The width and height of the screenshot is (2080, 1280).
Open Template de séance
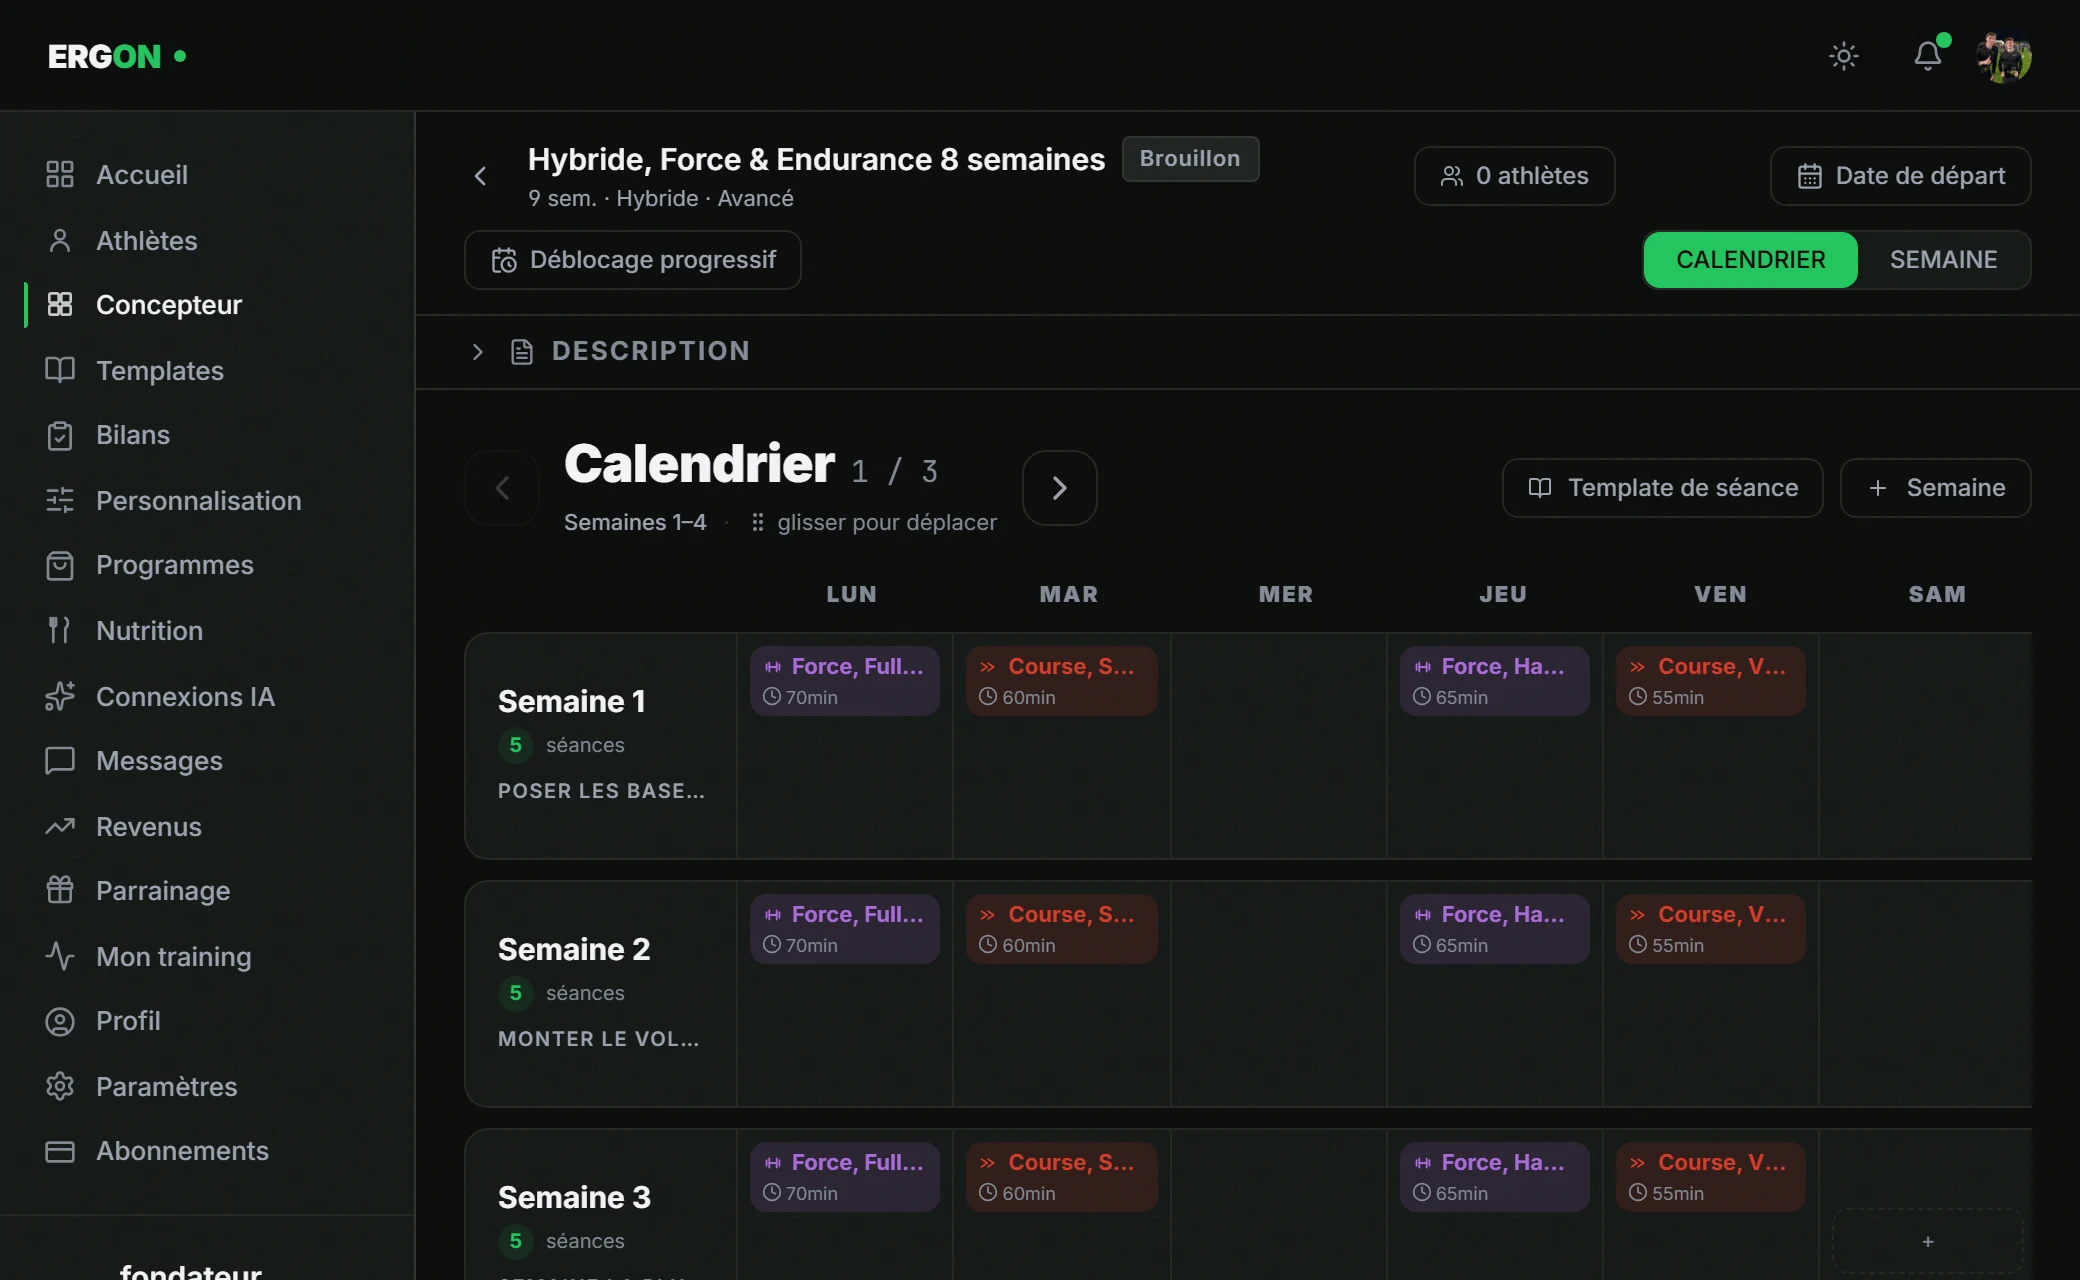(1662, 488)
